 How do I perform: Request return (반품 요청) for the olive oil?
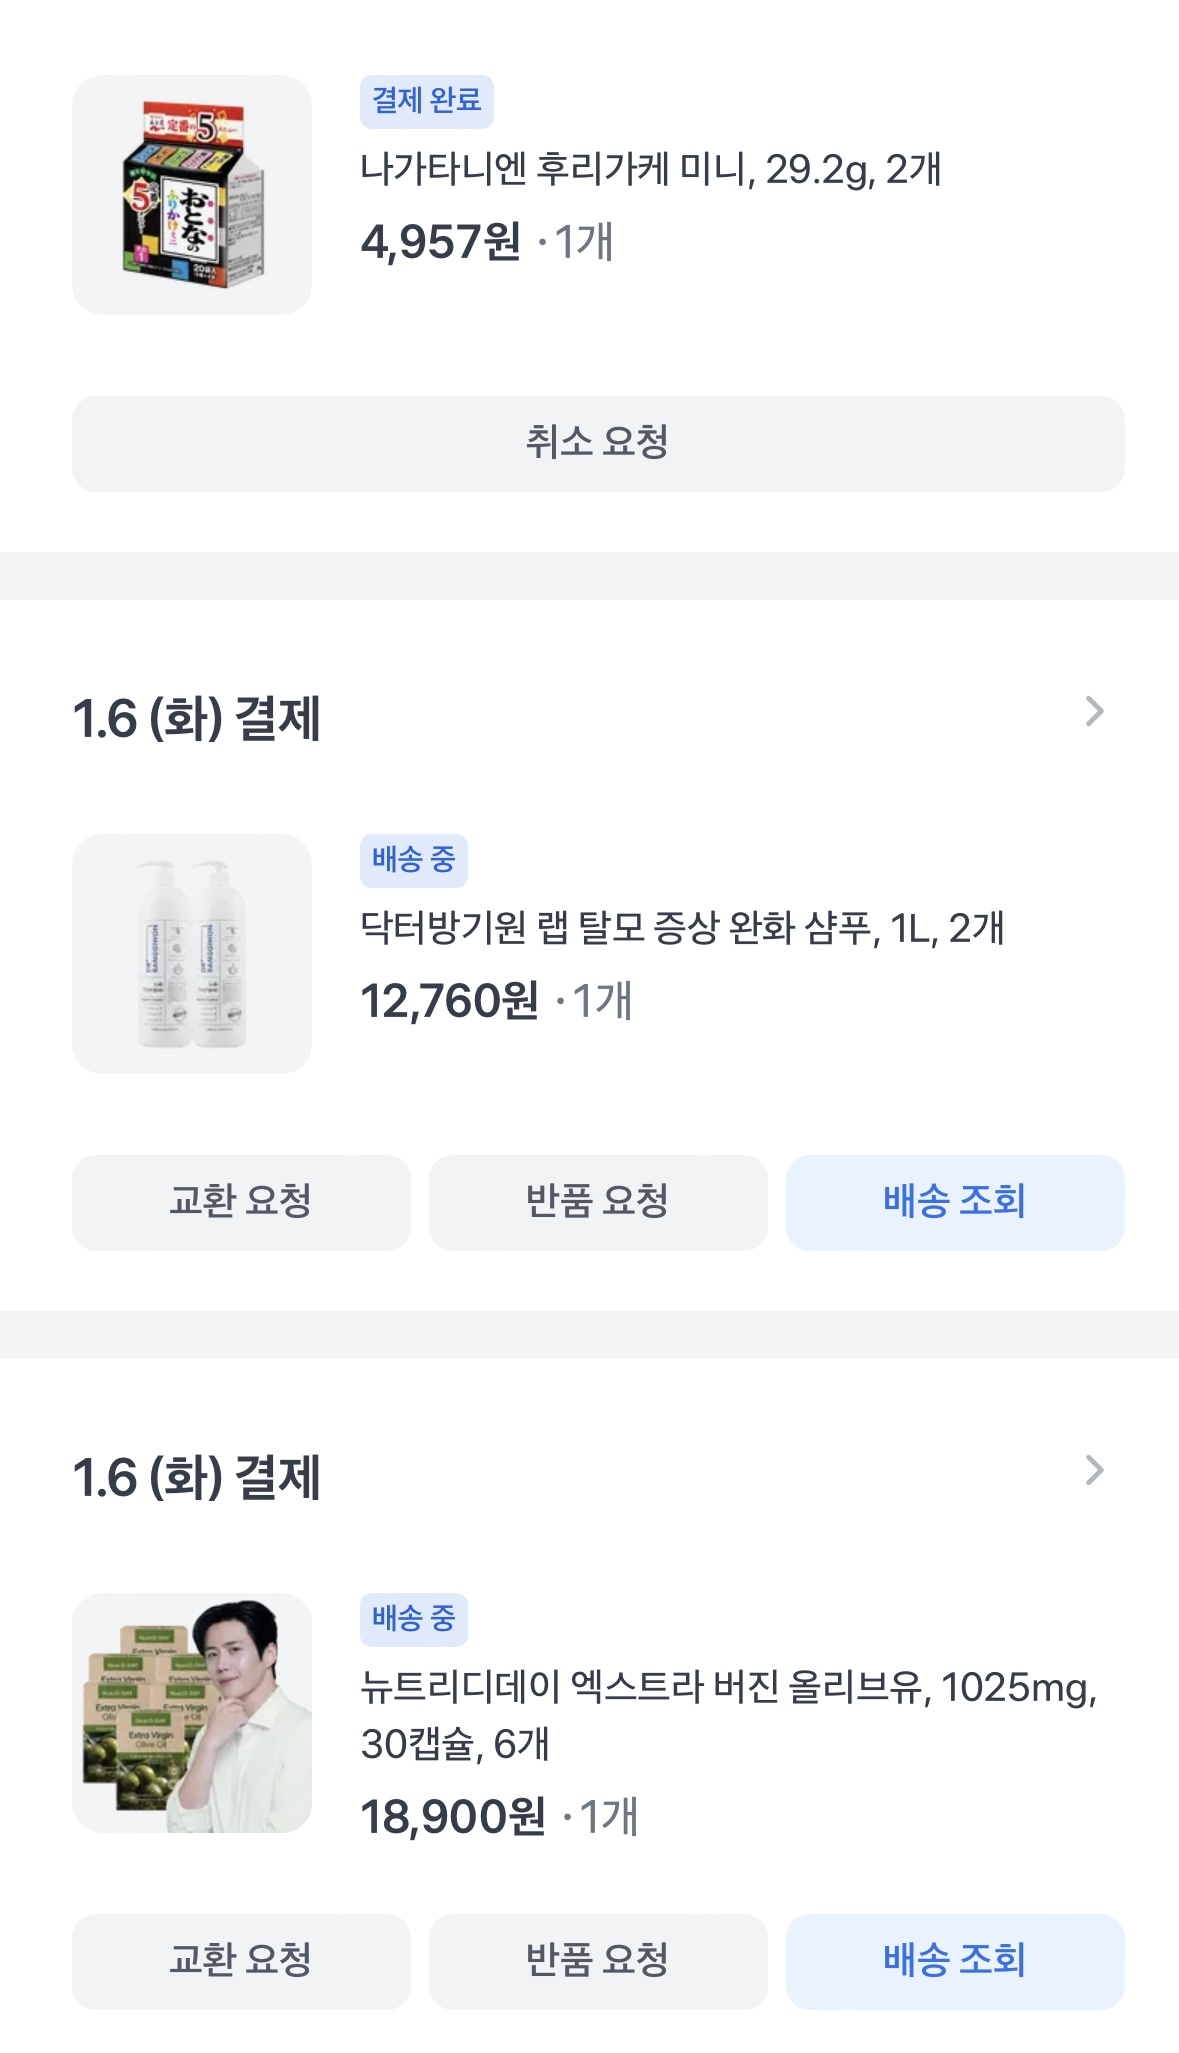598,1961
